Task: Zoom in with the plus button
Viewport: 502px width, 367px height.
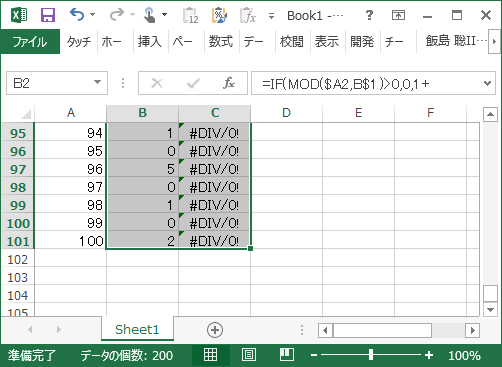Action: coord(429,355)
